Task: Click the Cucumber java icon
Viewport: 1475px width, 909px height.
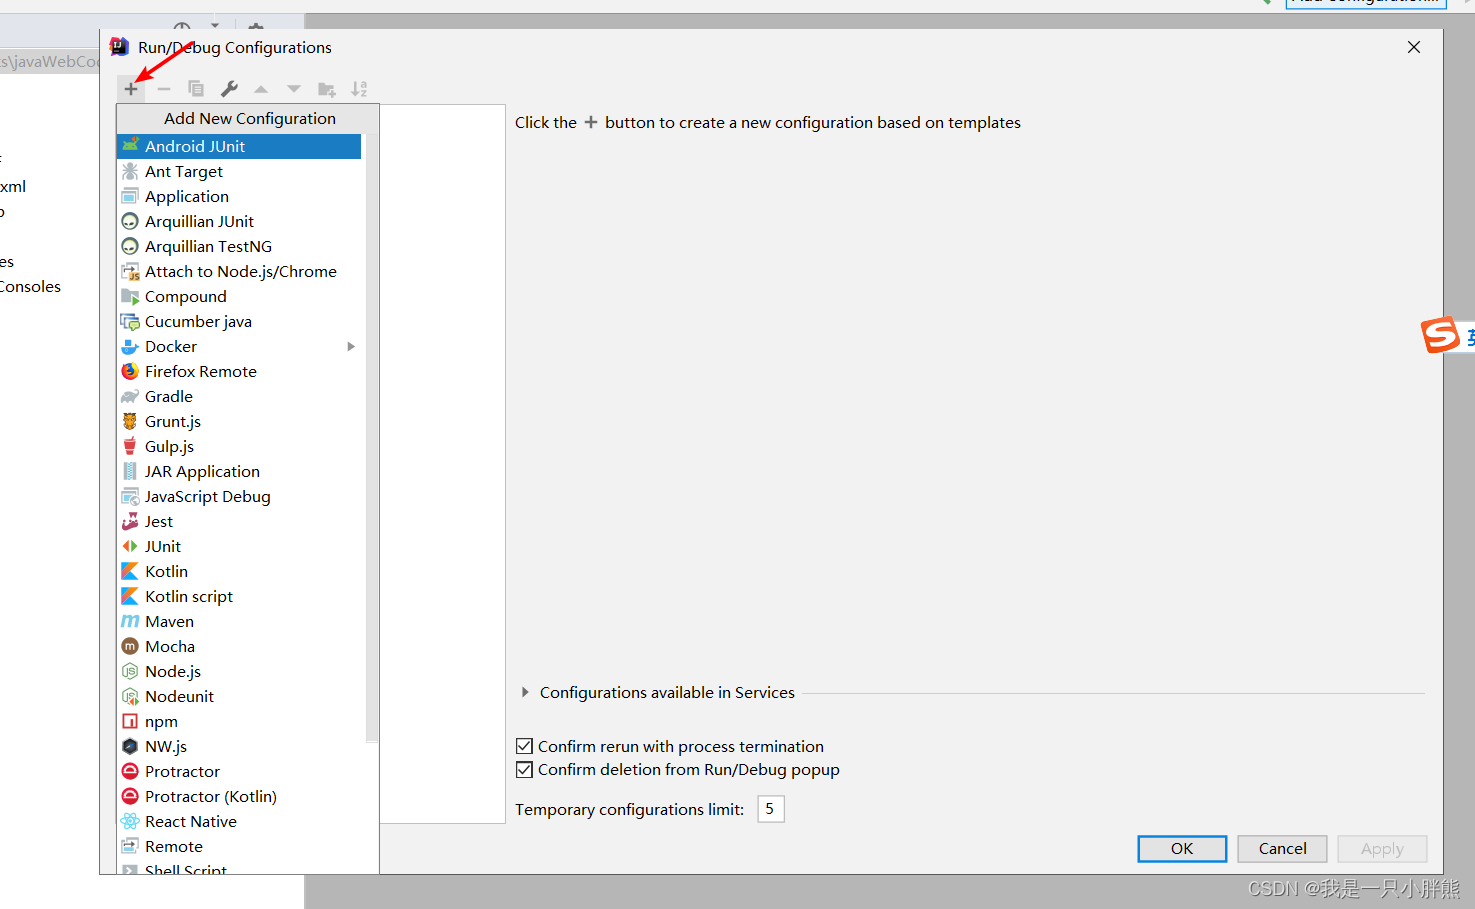Action: (130, 321)
